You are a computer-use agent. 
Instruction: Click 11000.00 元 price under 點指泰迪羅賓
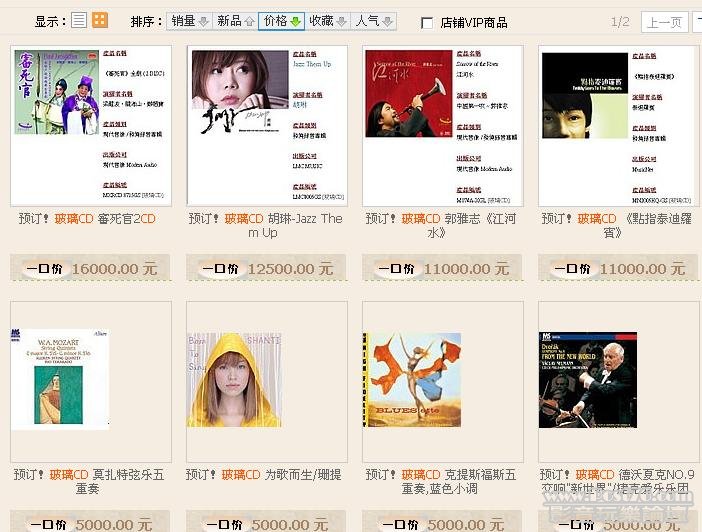point(642,269)
